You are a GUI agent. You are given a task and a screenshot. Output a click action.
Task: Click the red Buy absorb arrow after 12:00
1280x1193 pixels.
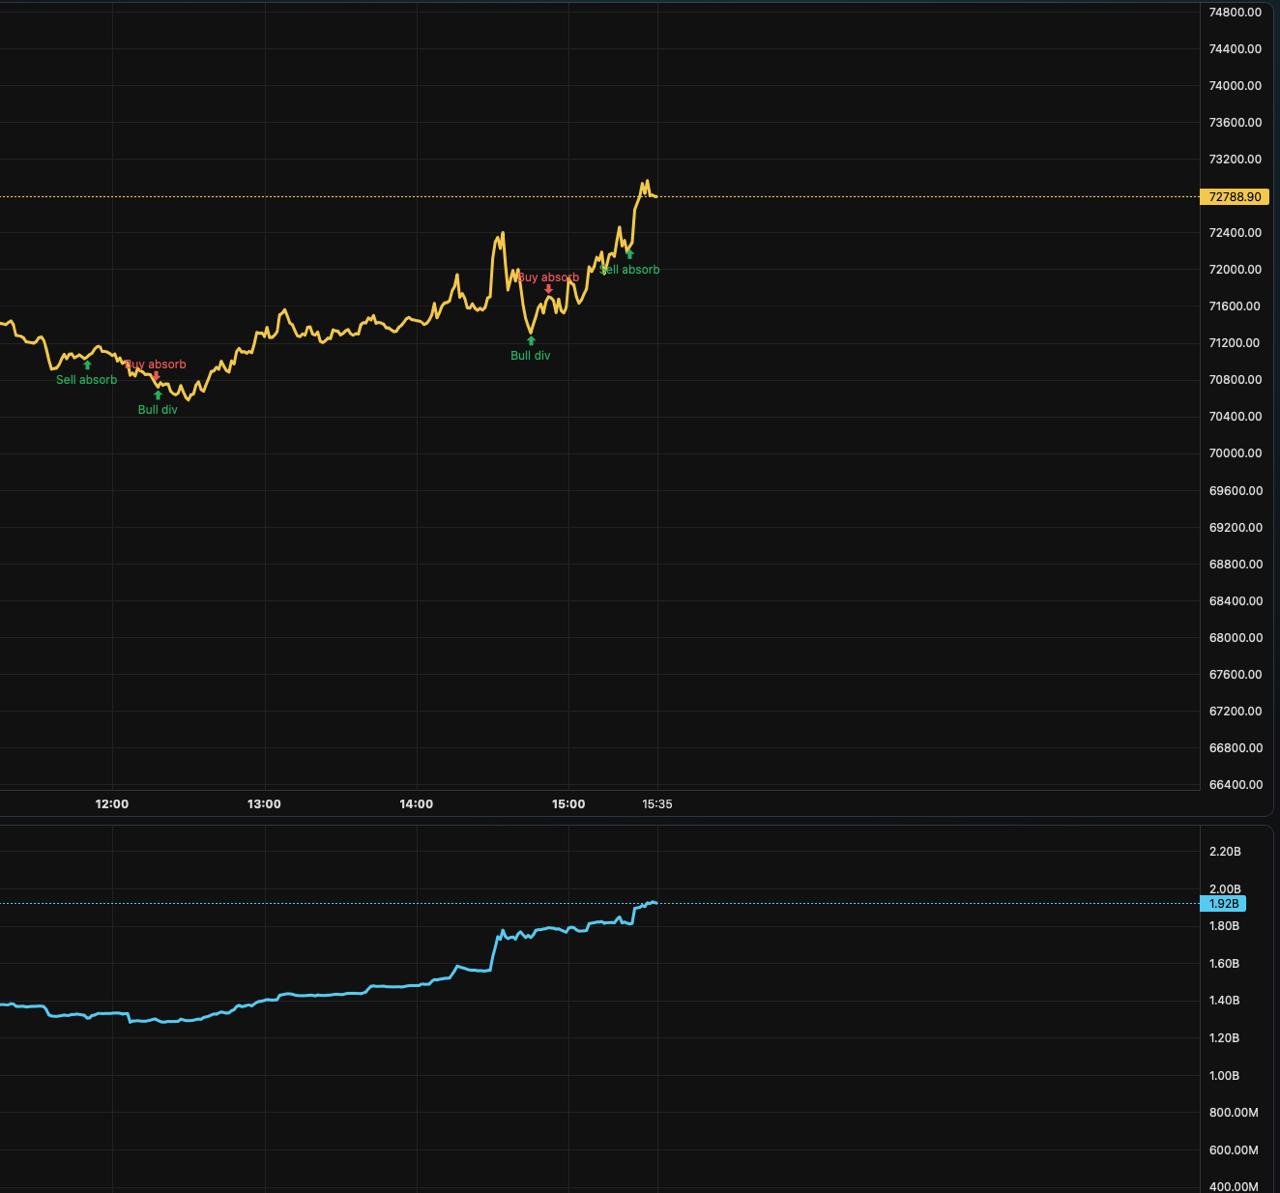click(x=156, y=376)
